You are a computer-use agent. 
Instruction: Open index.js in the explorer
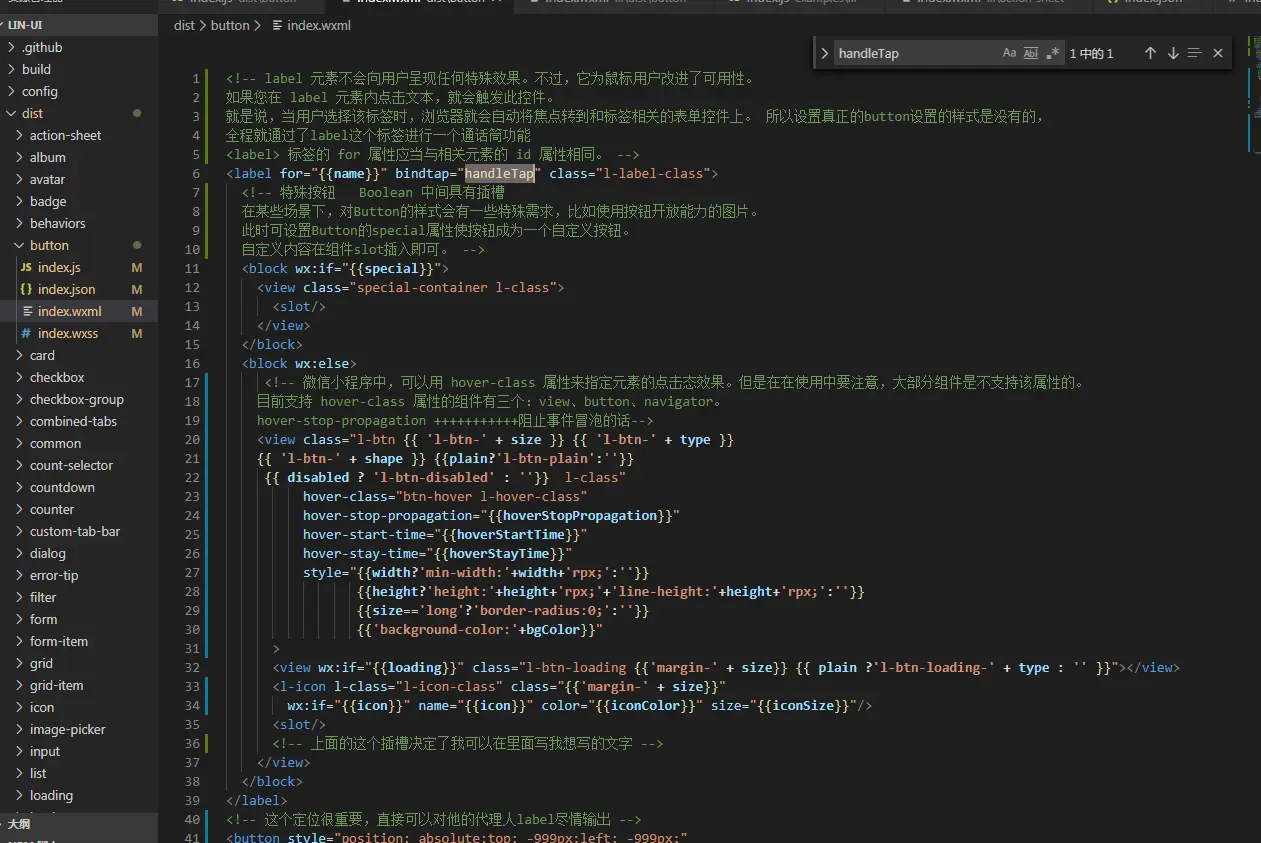[79, 267]
